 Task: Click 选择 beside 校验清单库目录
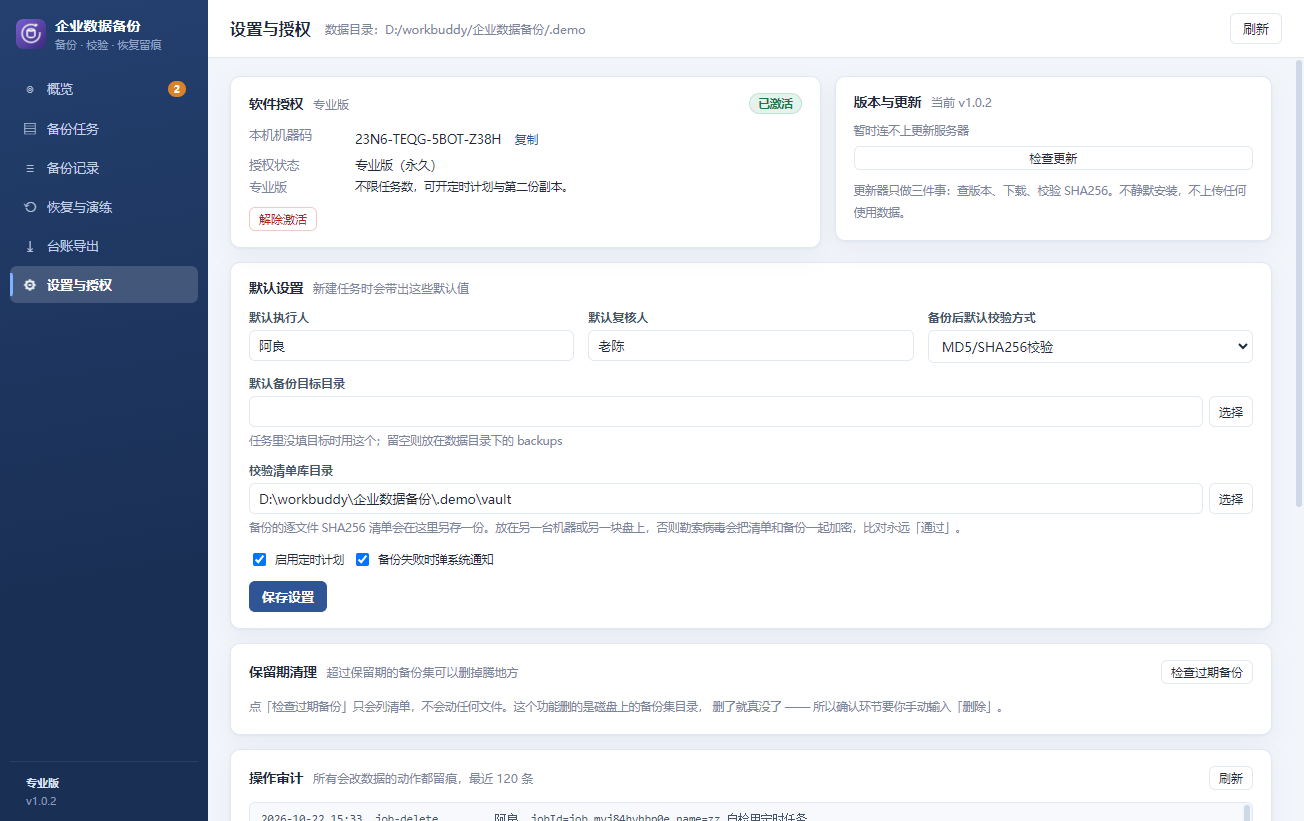click(1231, 498)
